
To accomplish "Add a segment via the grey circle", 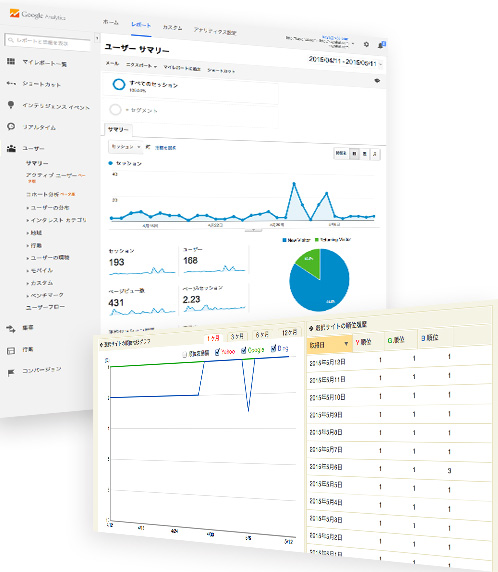I will 115,109.
